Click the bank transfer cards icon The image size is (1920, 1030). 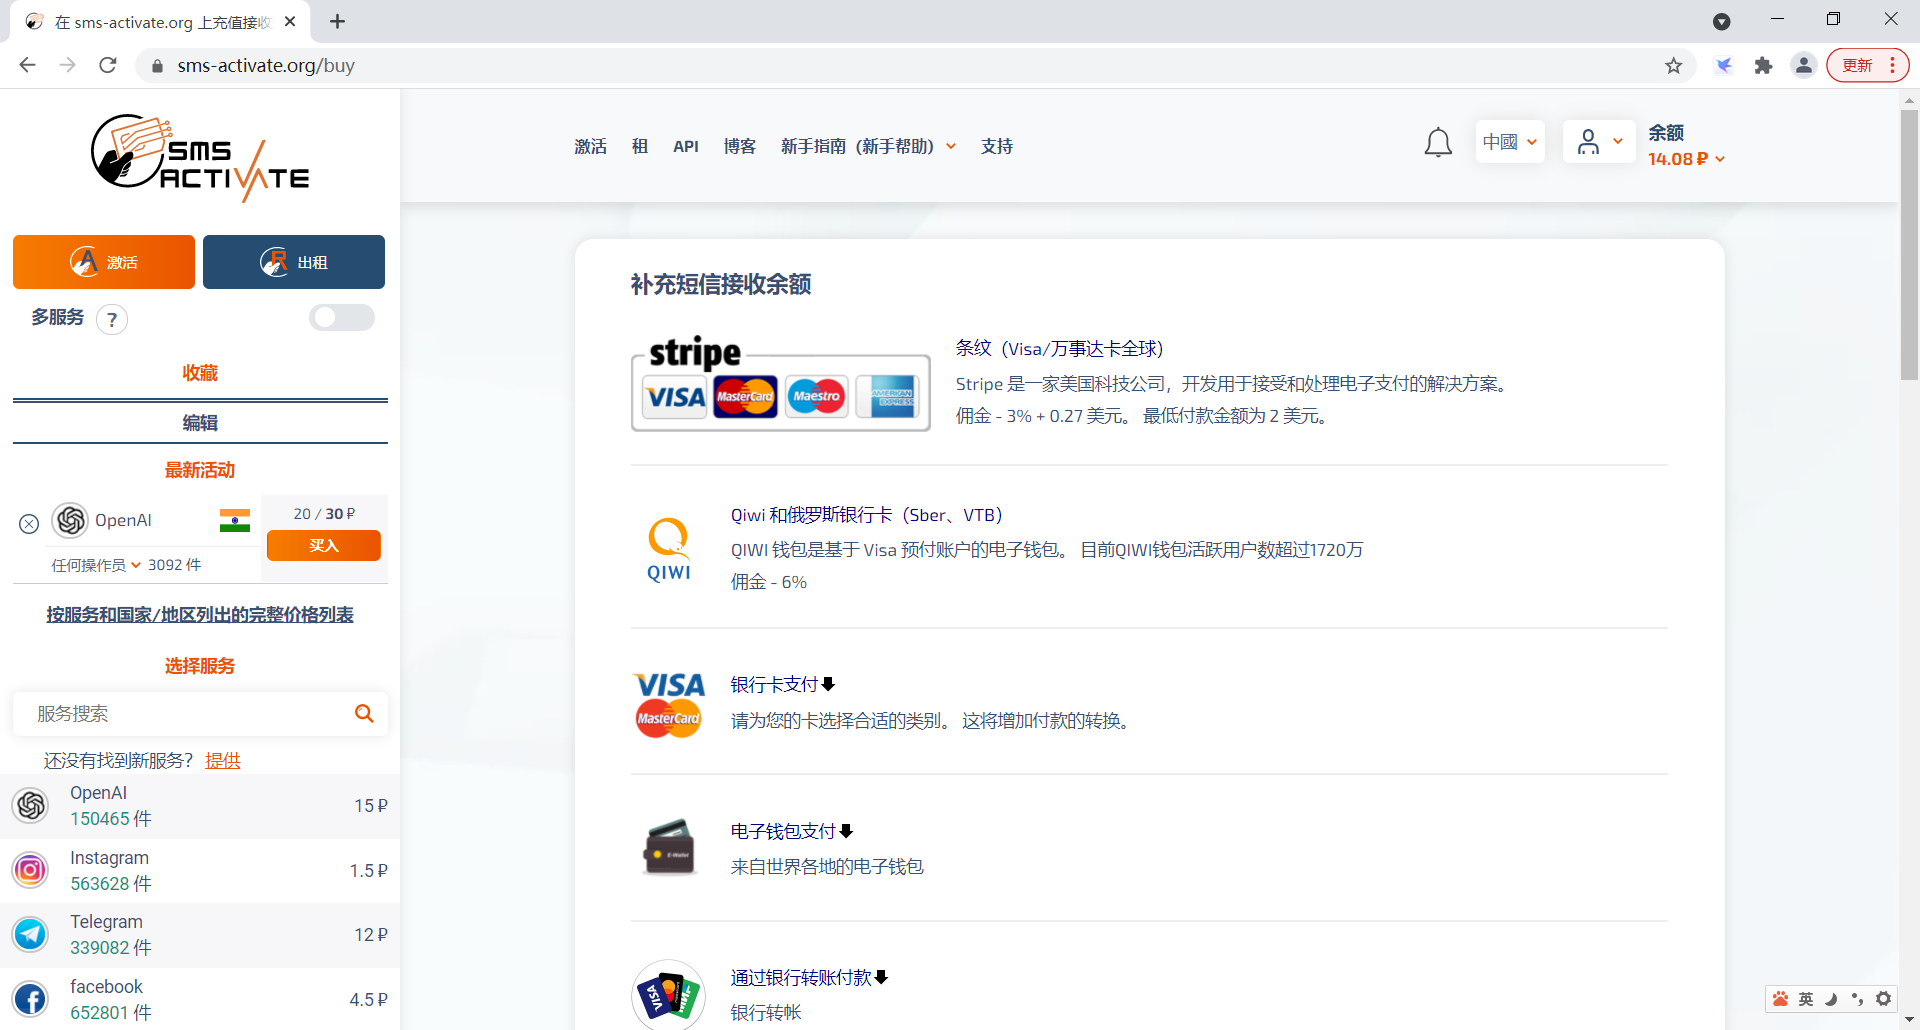coord(669,994)
